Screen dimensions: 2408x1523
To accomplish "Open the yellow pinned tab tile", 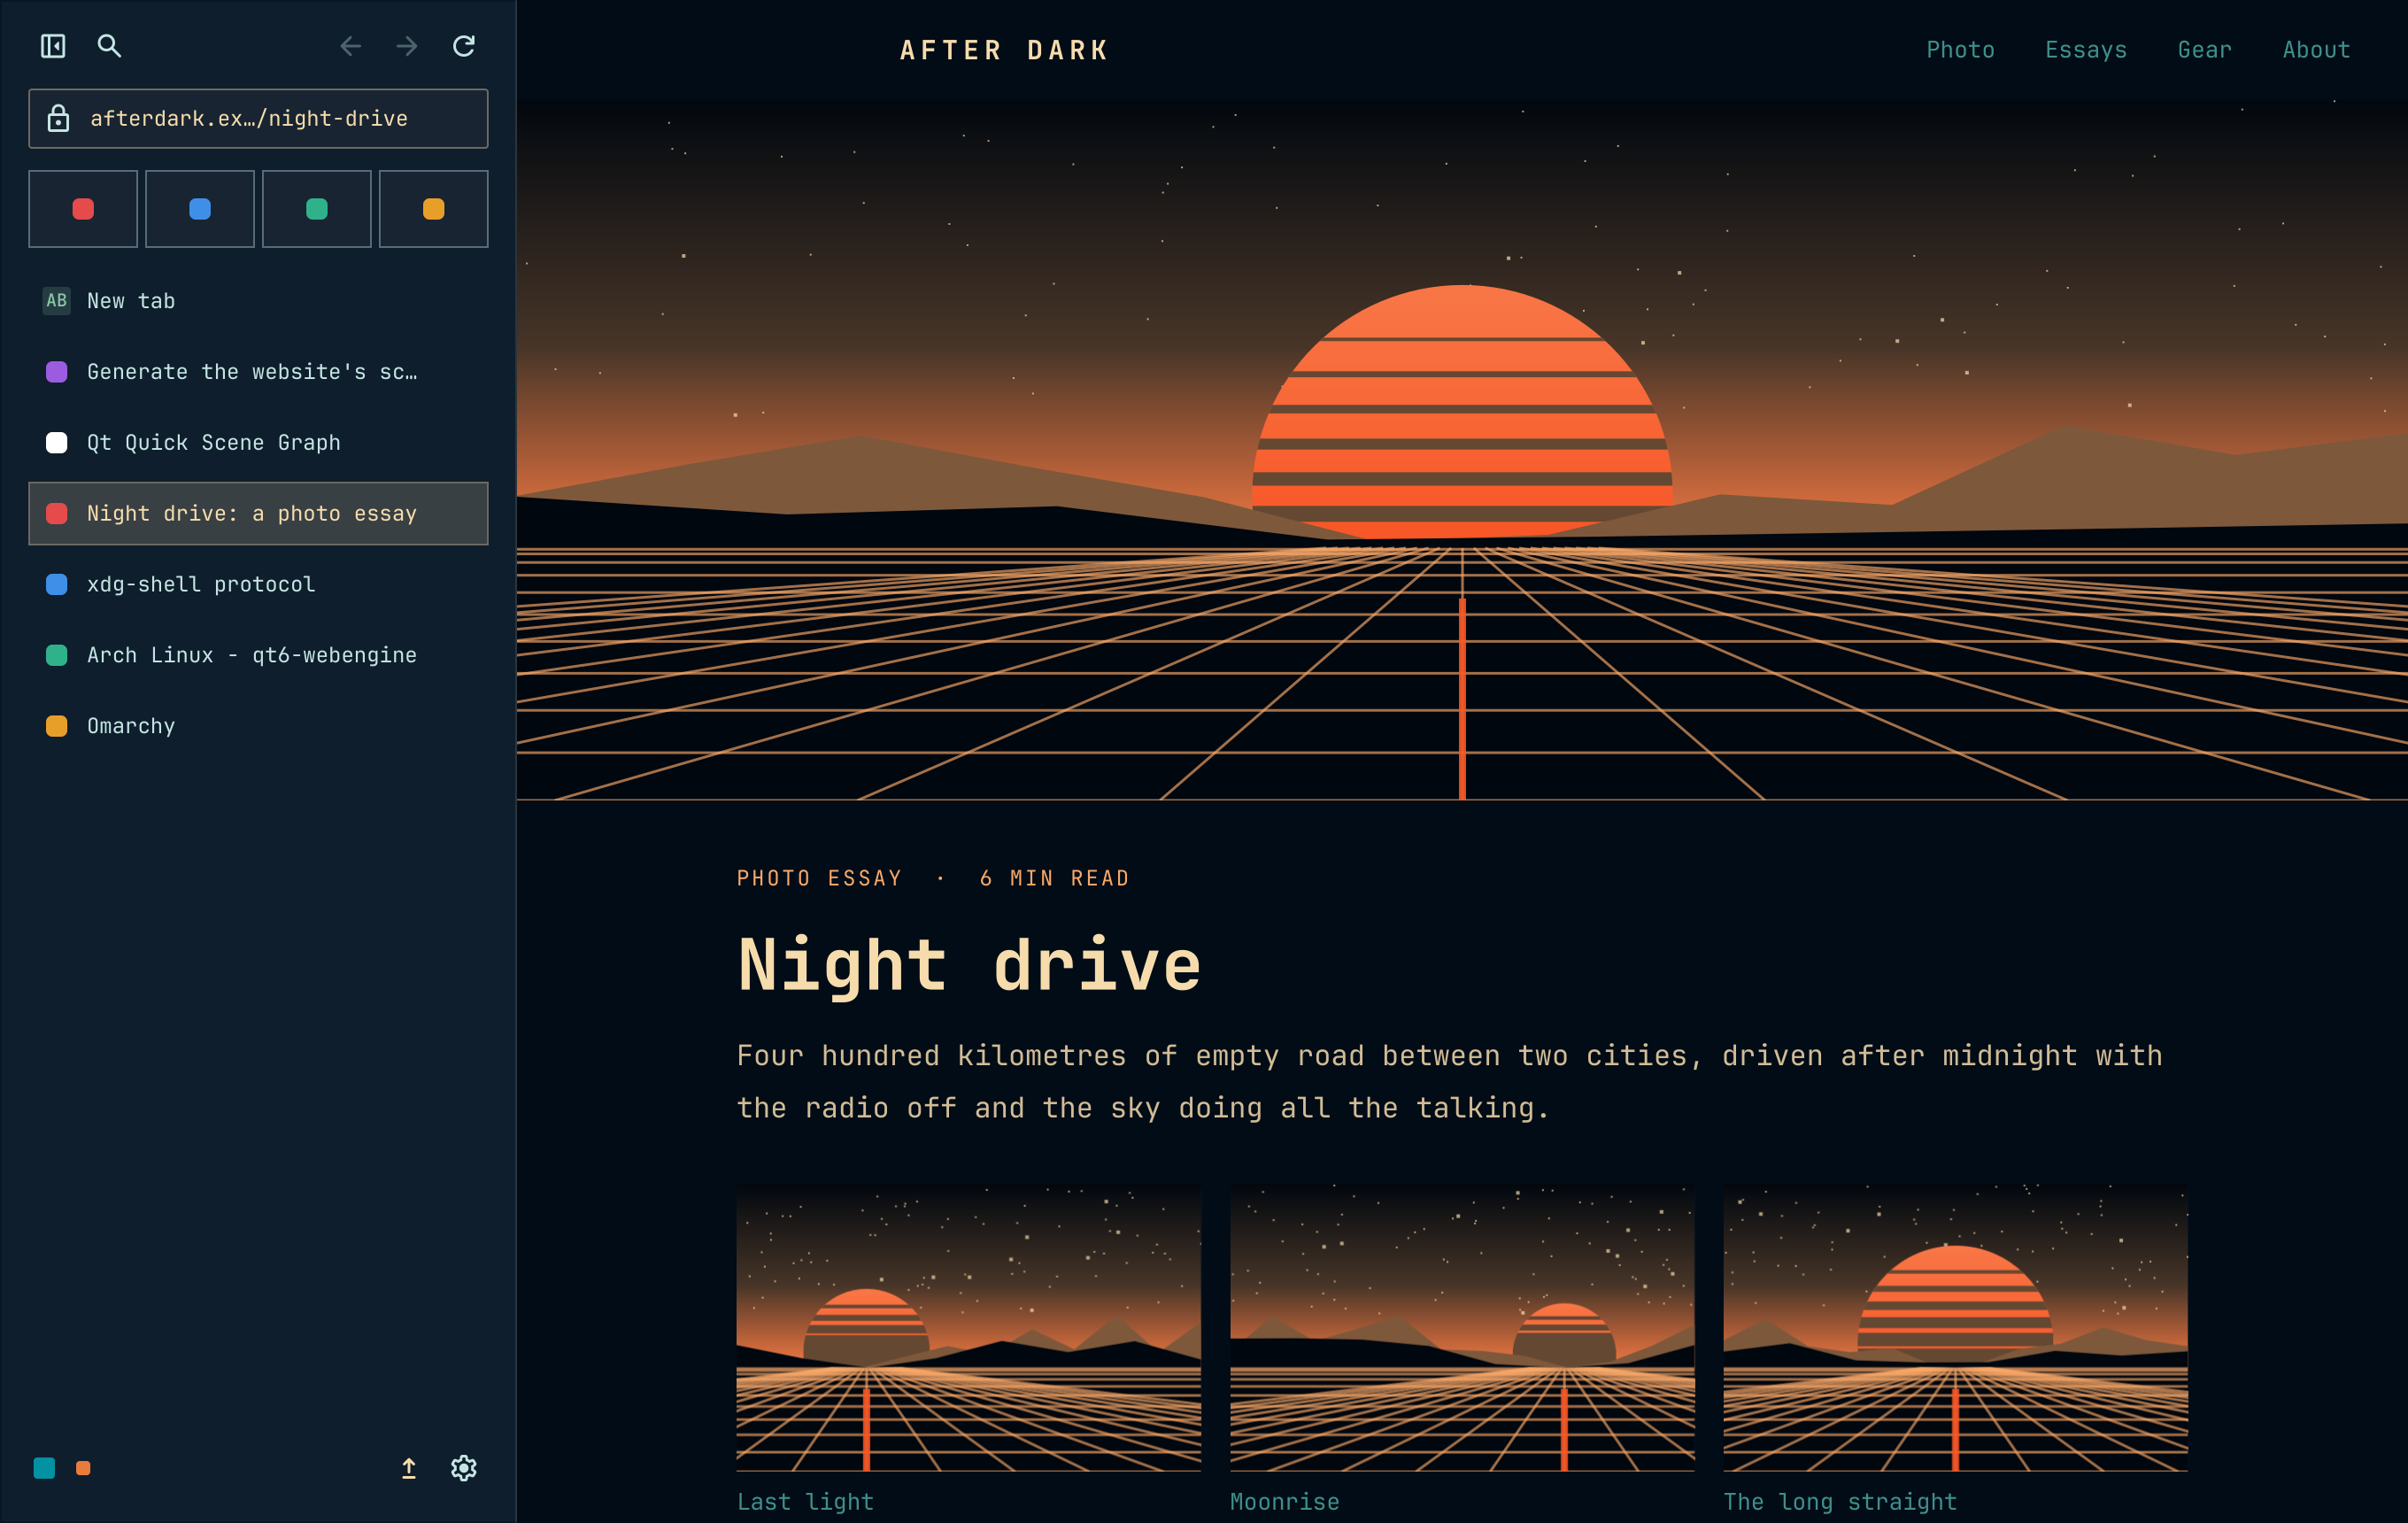I will (x=434, y=209).
